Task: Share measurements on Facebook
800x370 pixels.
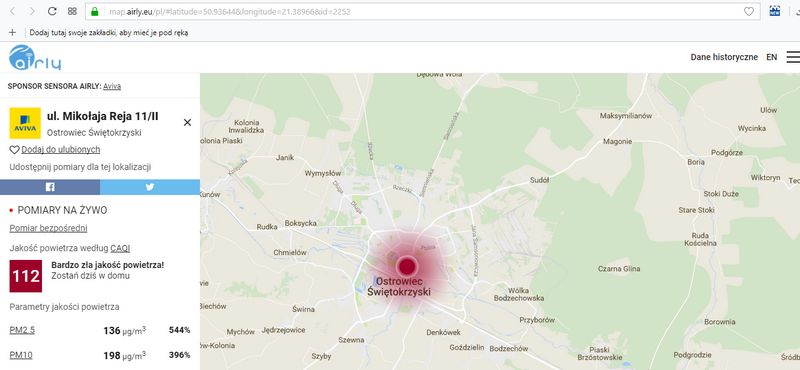Action: (50, 187)
